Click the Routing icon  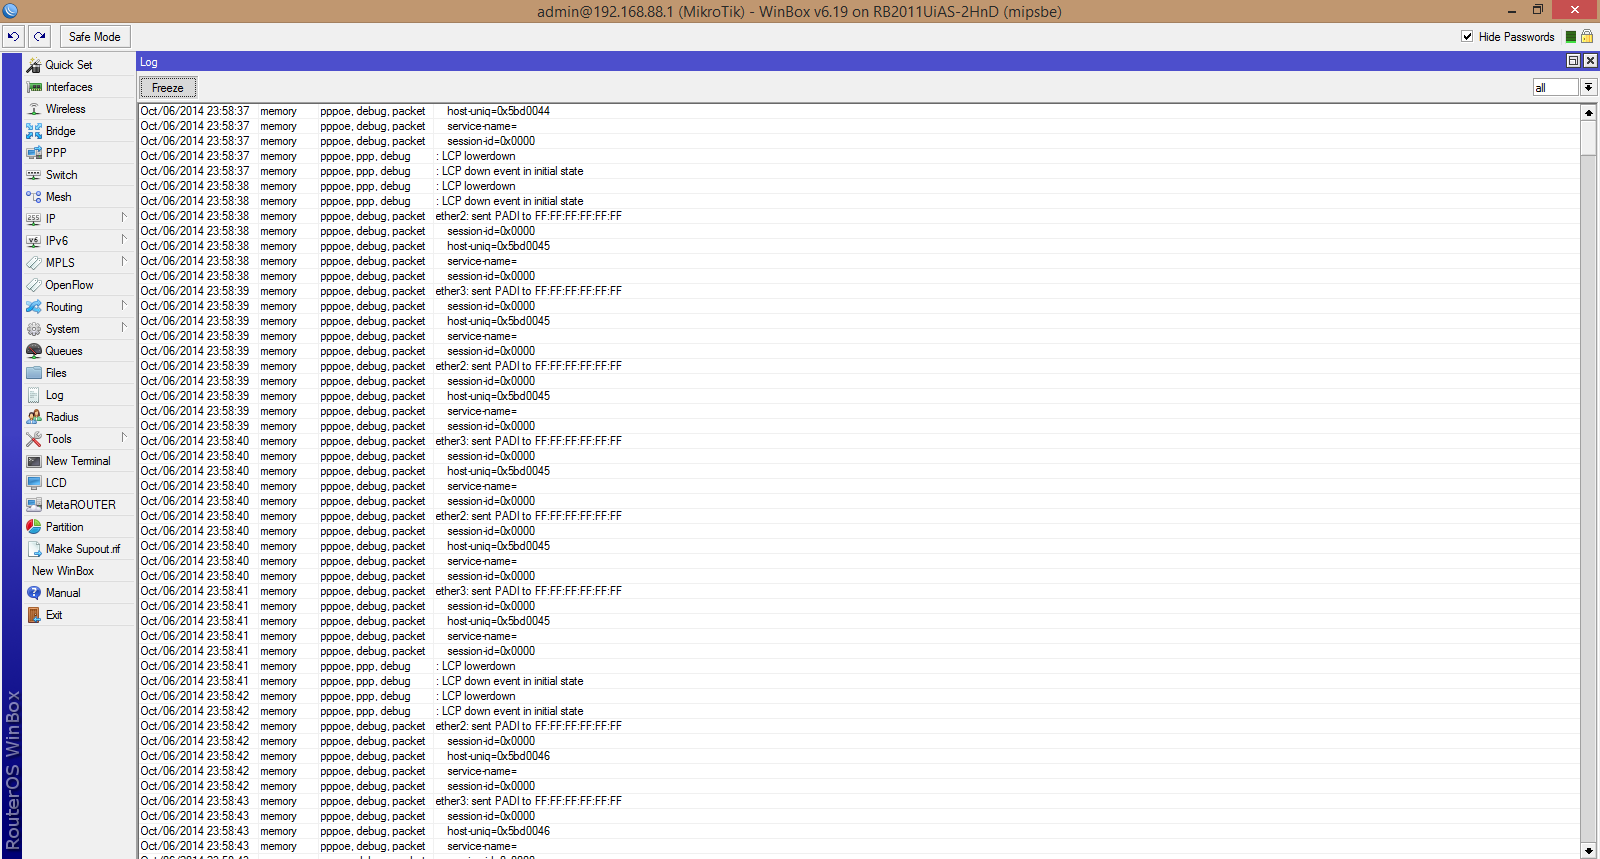click(34, 307)
